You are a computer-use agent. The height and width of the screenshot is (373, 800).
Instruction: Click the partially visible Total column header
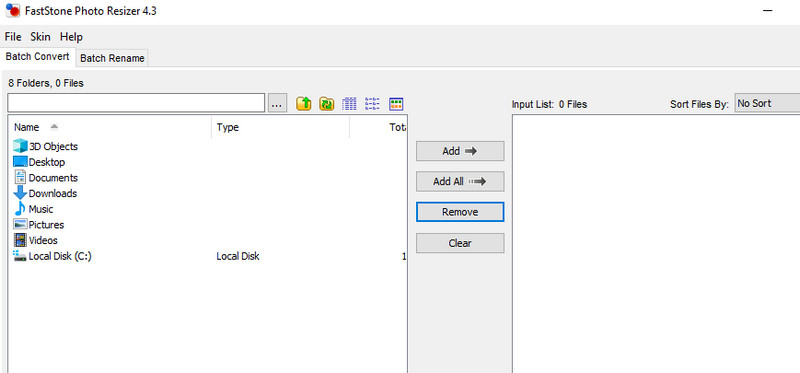(x=378, y=127)
